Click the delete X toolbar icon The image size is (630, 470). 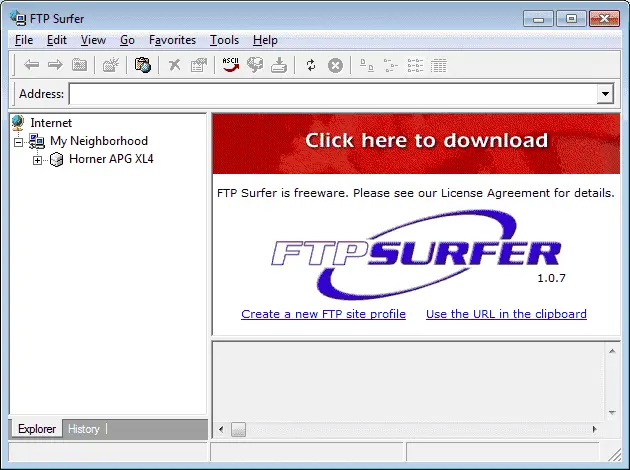[174, 65]
